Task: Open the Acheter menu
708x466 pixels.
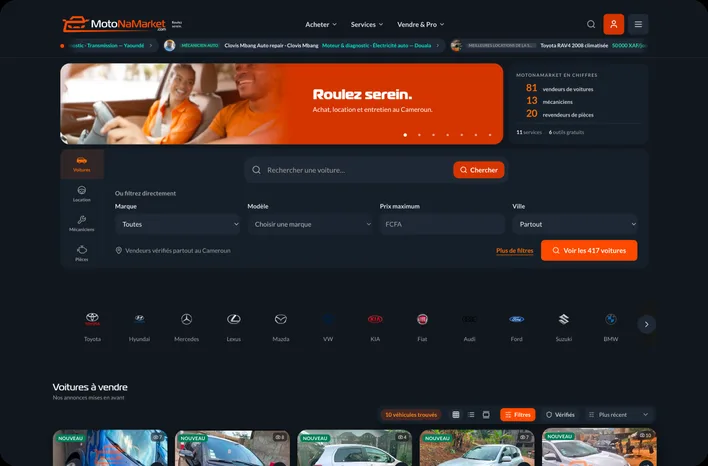Action: pyautogui.click(x=321, y=24)
